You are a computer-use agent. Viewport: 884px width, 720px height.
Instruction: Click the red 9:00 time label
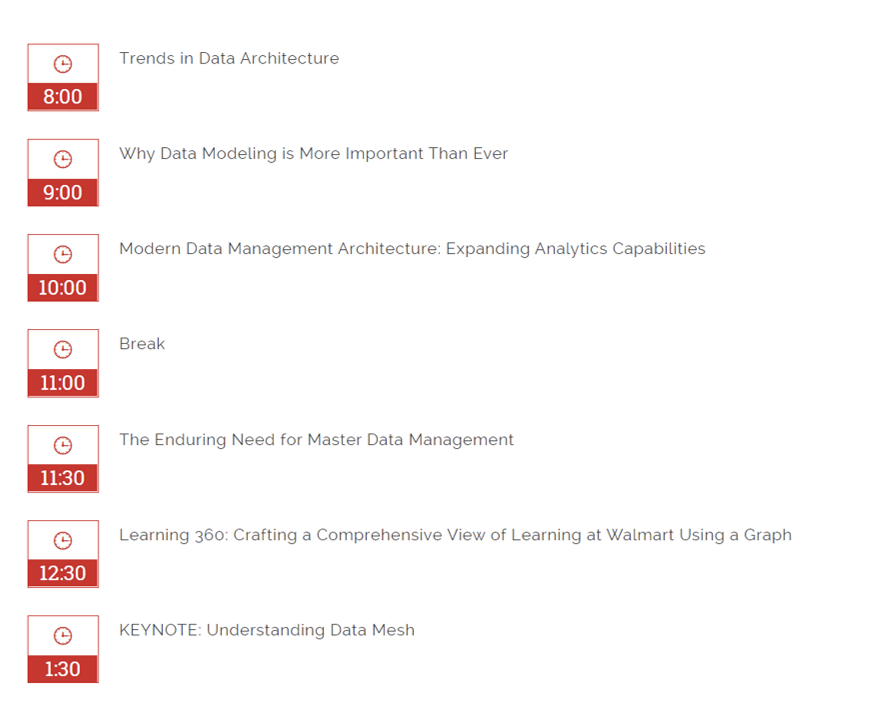[x=63, y=192]
